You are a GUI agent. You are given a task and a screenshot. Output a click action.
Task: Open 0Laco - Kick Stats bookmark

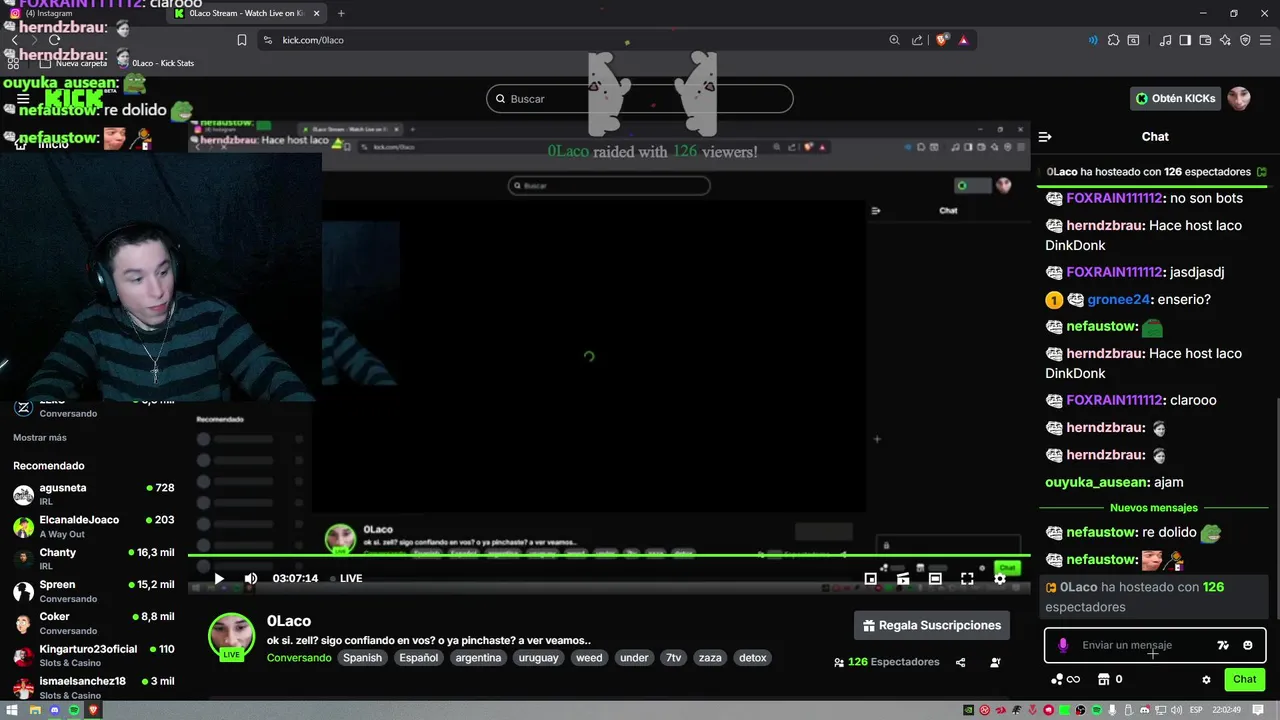click(x=156, y=63)
